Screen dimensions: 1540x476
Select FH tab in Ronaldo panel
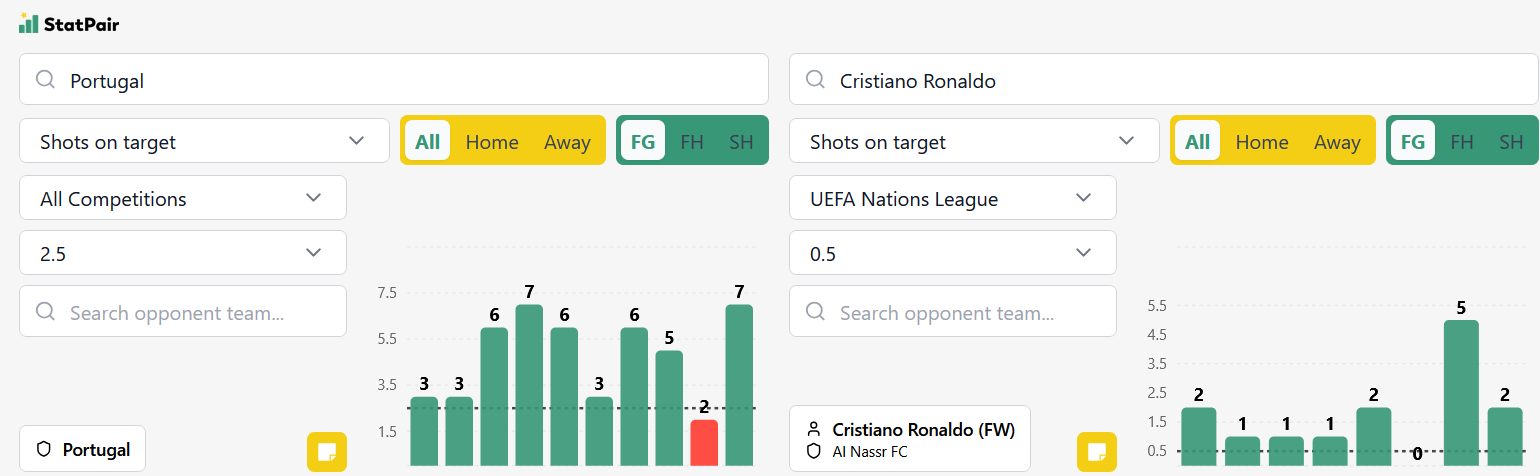pyautogui.click(x=1462, y=142)
